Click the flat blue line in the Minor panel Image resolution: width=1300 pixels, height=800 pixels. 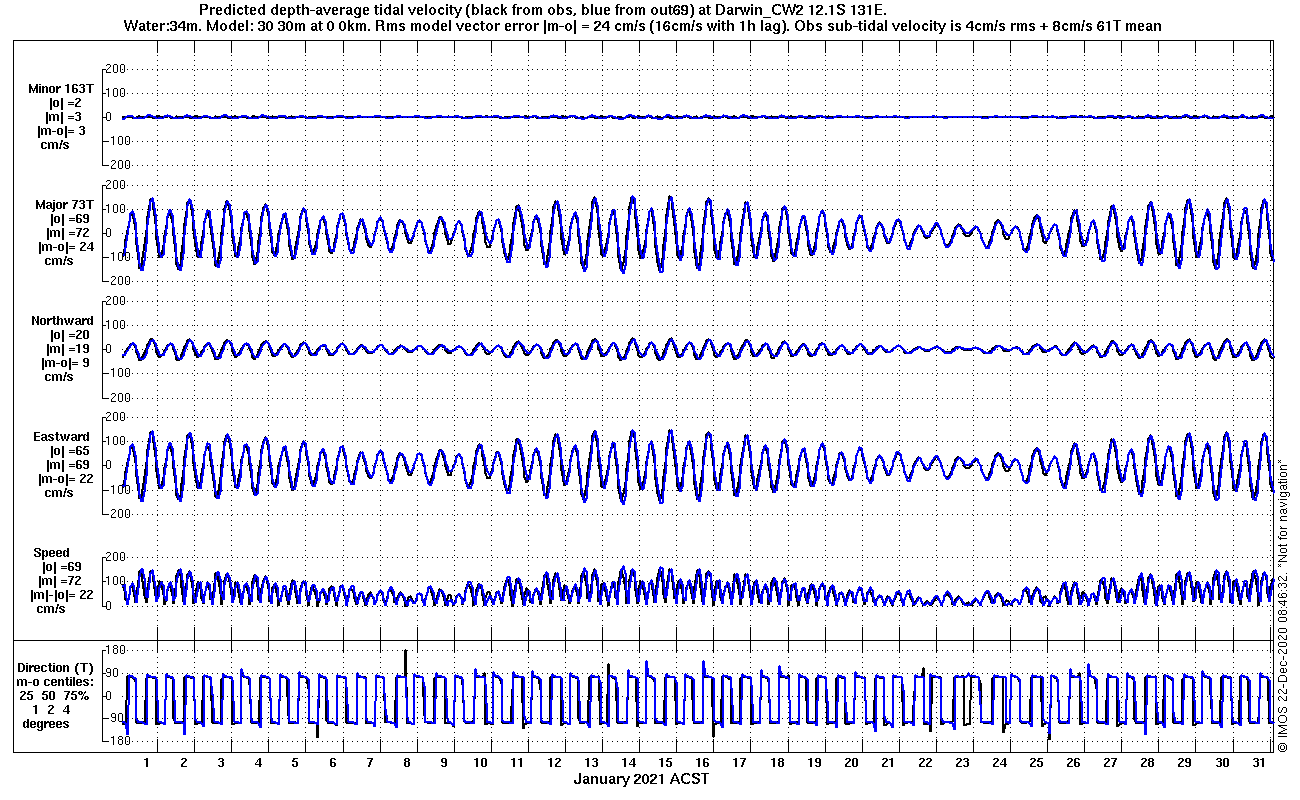(x=700, y=117)
